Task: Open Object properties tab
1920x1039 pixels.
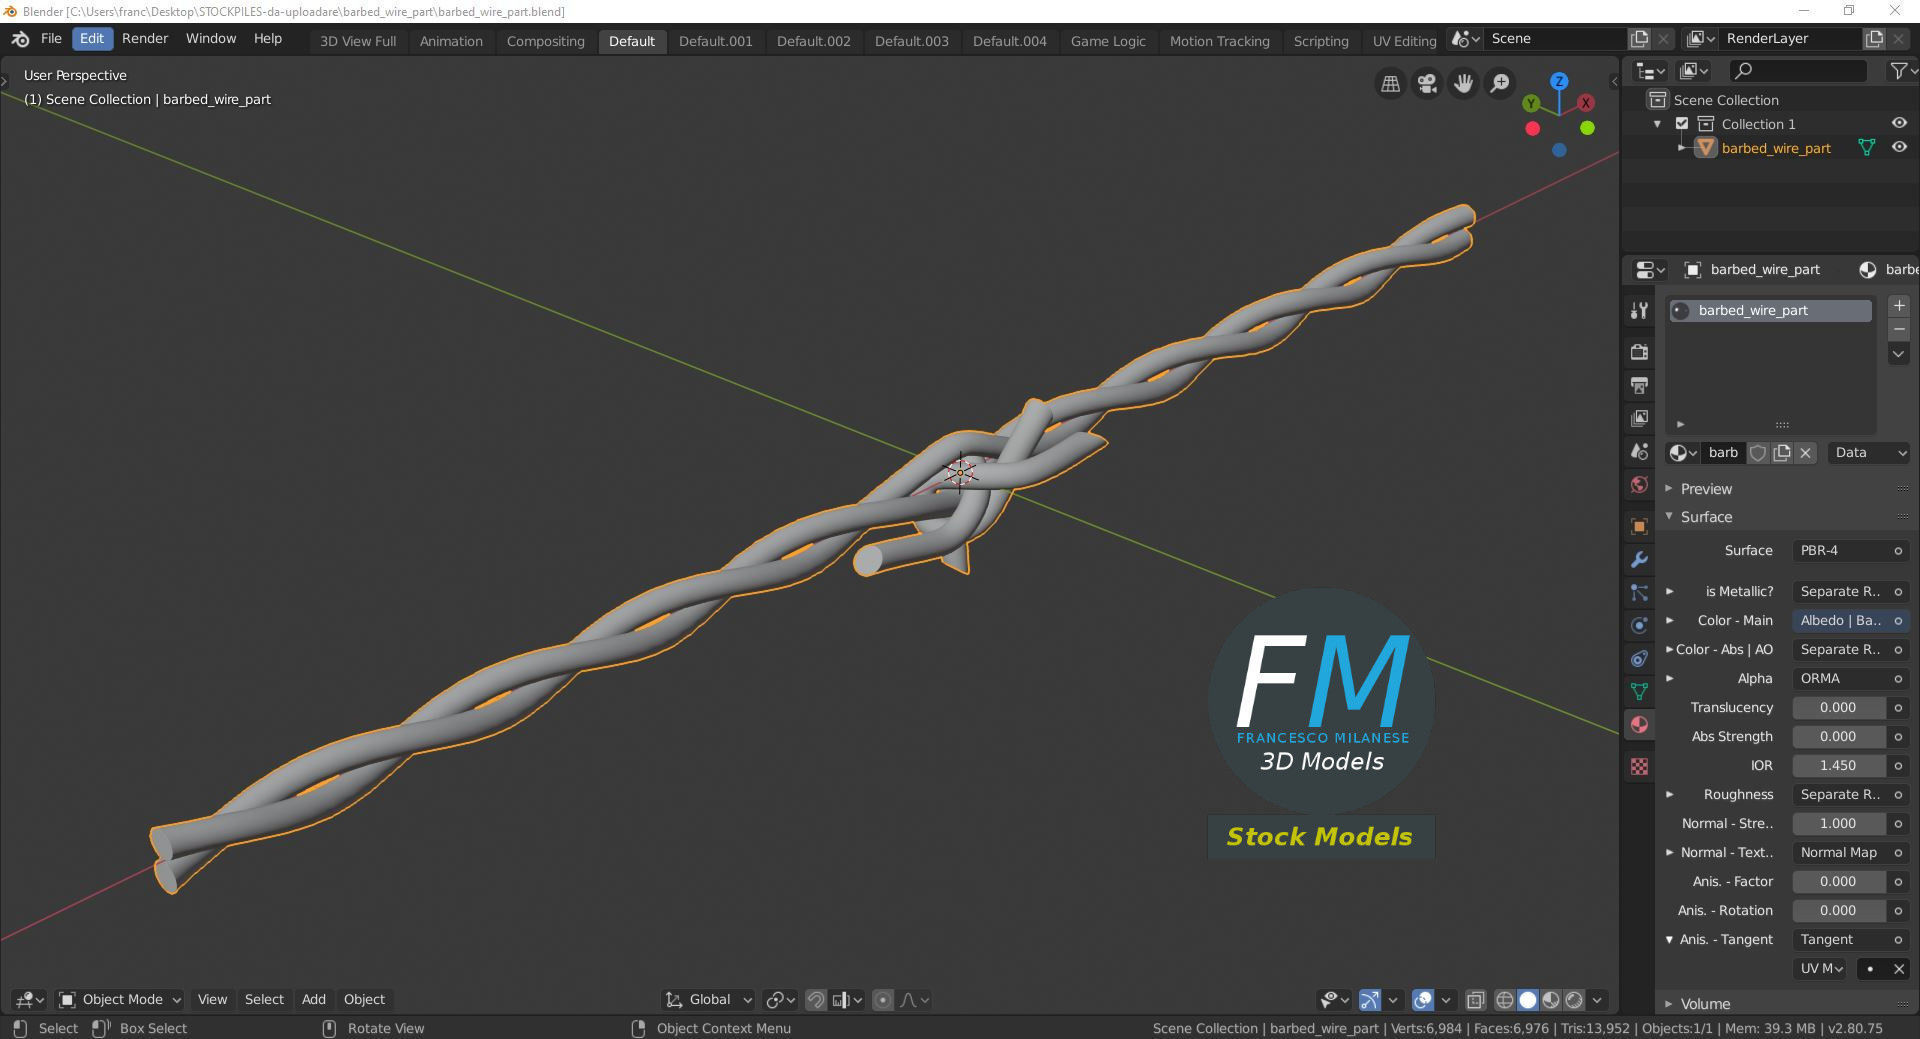Action: point(1639,526)
